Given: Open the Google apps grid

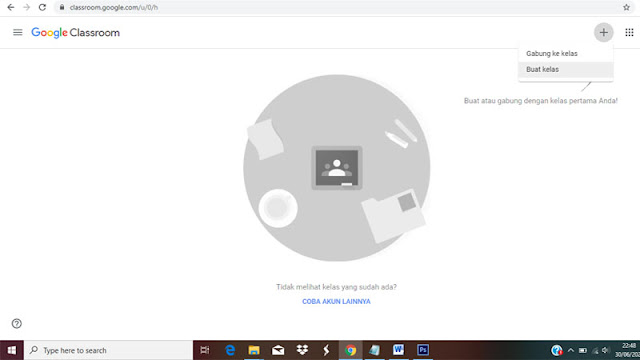Looking at the screenshot, I should 629,32.
